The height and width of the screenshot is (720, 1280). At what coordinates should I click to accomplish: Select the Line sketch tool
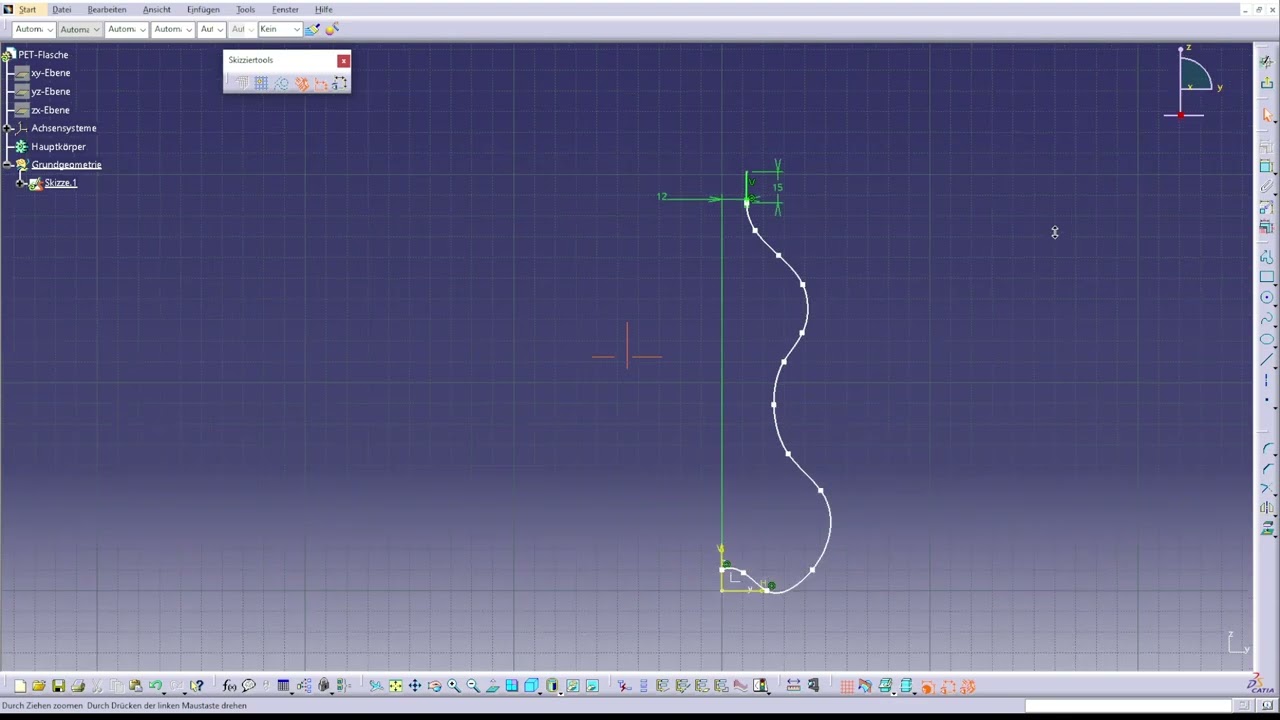pos(1266,360)
